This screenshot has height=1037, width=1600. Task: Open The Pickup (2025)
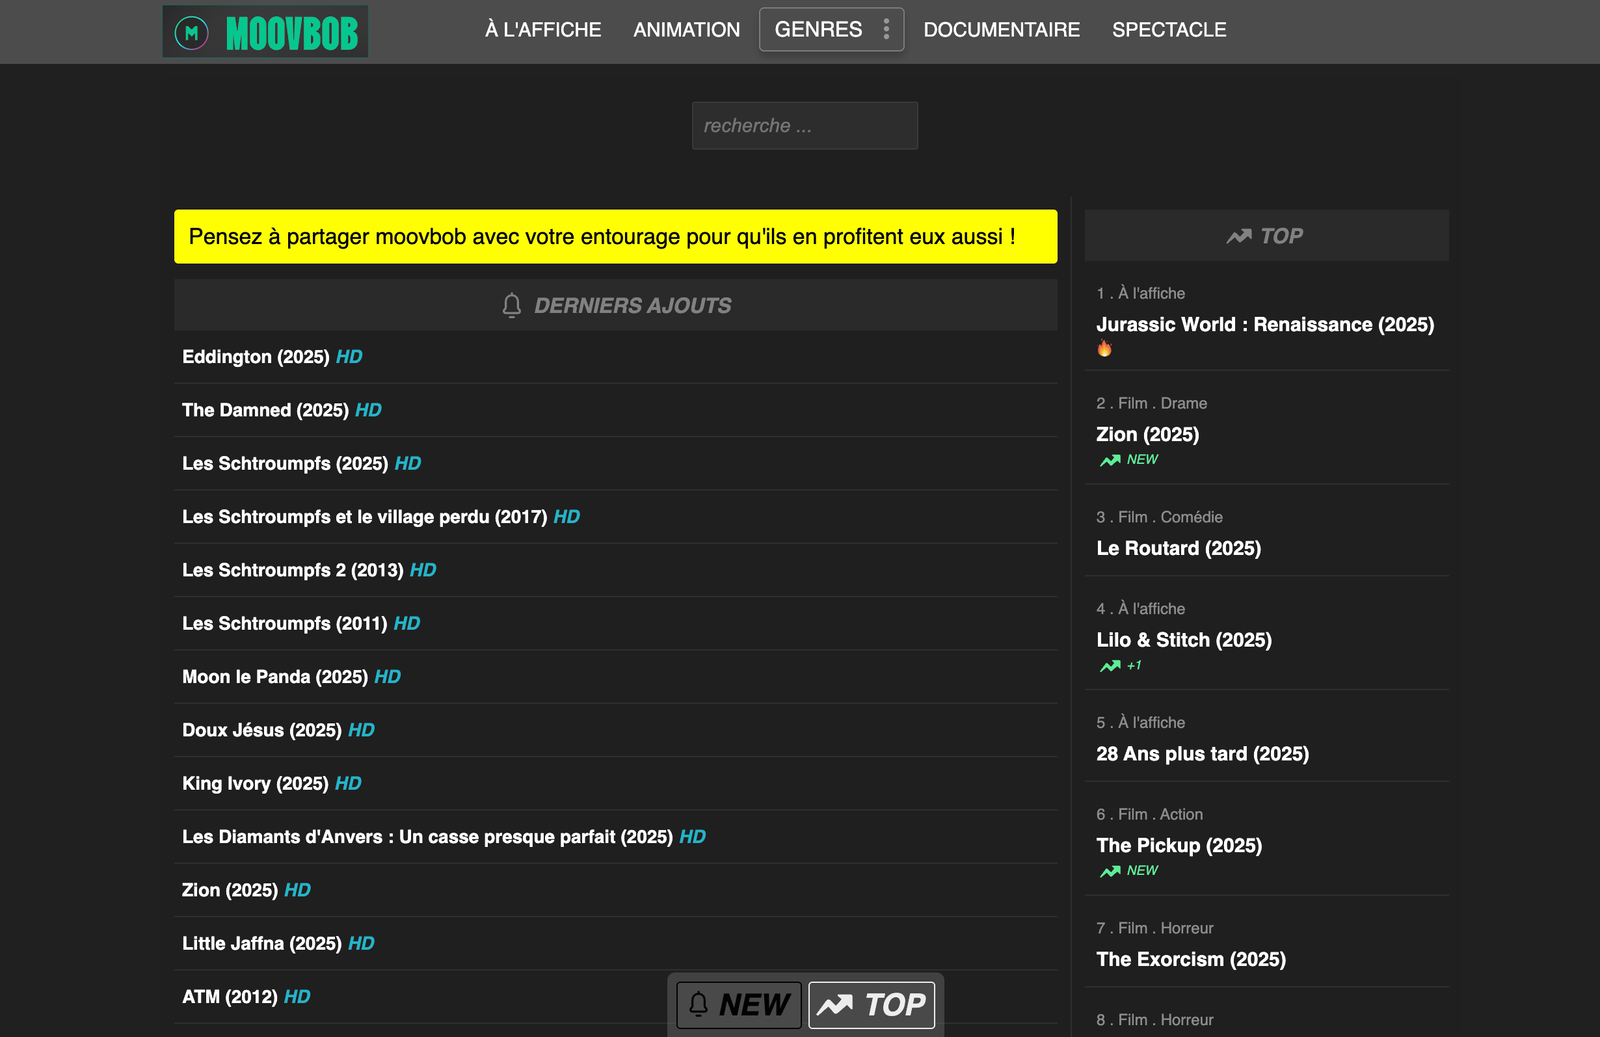[x=1179, y=846]
